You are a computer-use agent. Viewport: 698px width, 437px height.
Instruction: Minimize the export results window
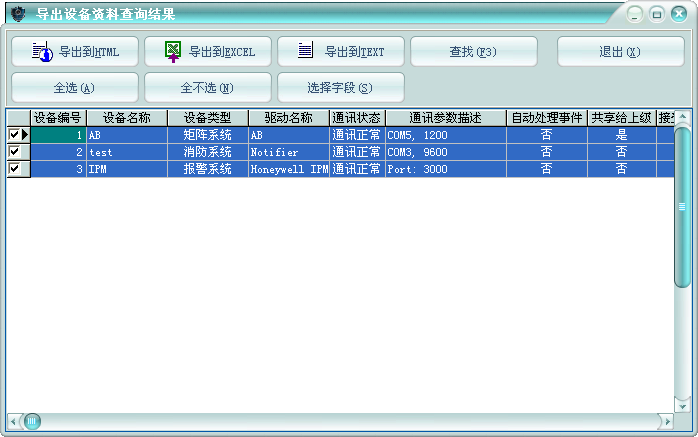pyautogui.click(x=636, y=14)
